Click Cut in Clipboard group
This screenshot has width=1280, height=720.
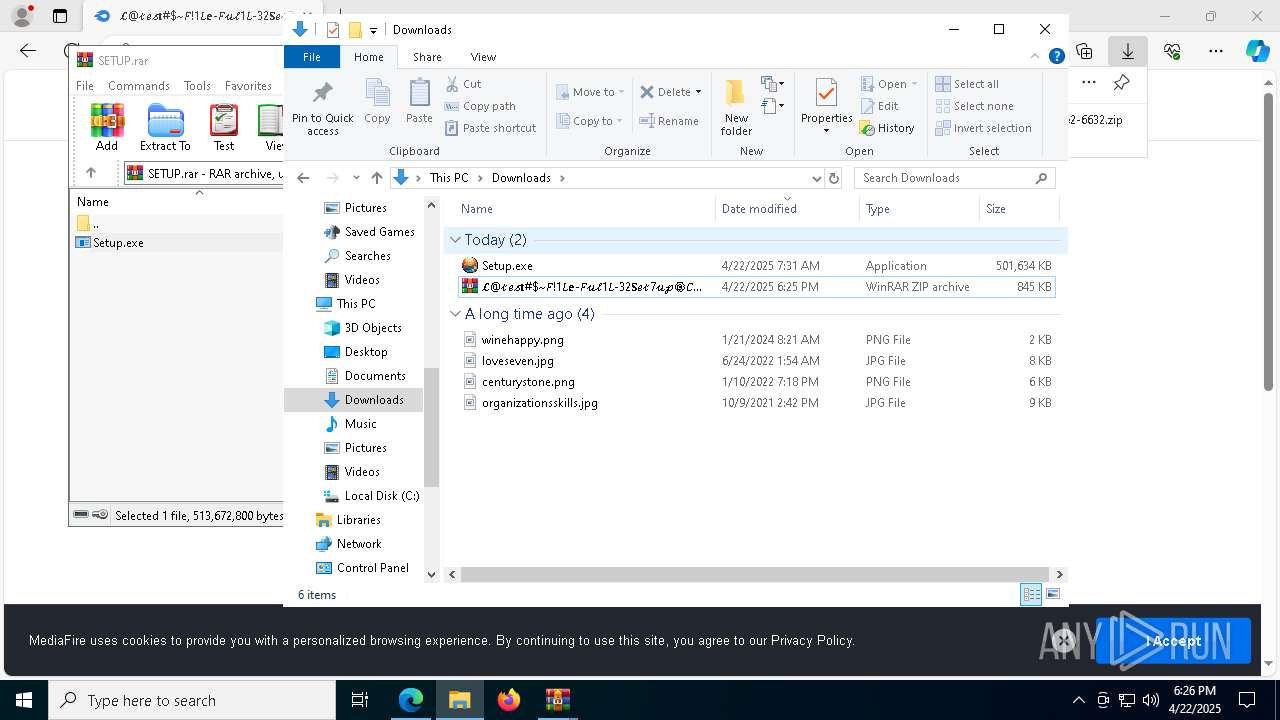[463, 84]
